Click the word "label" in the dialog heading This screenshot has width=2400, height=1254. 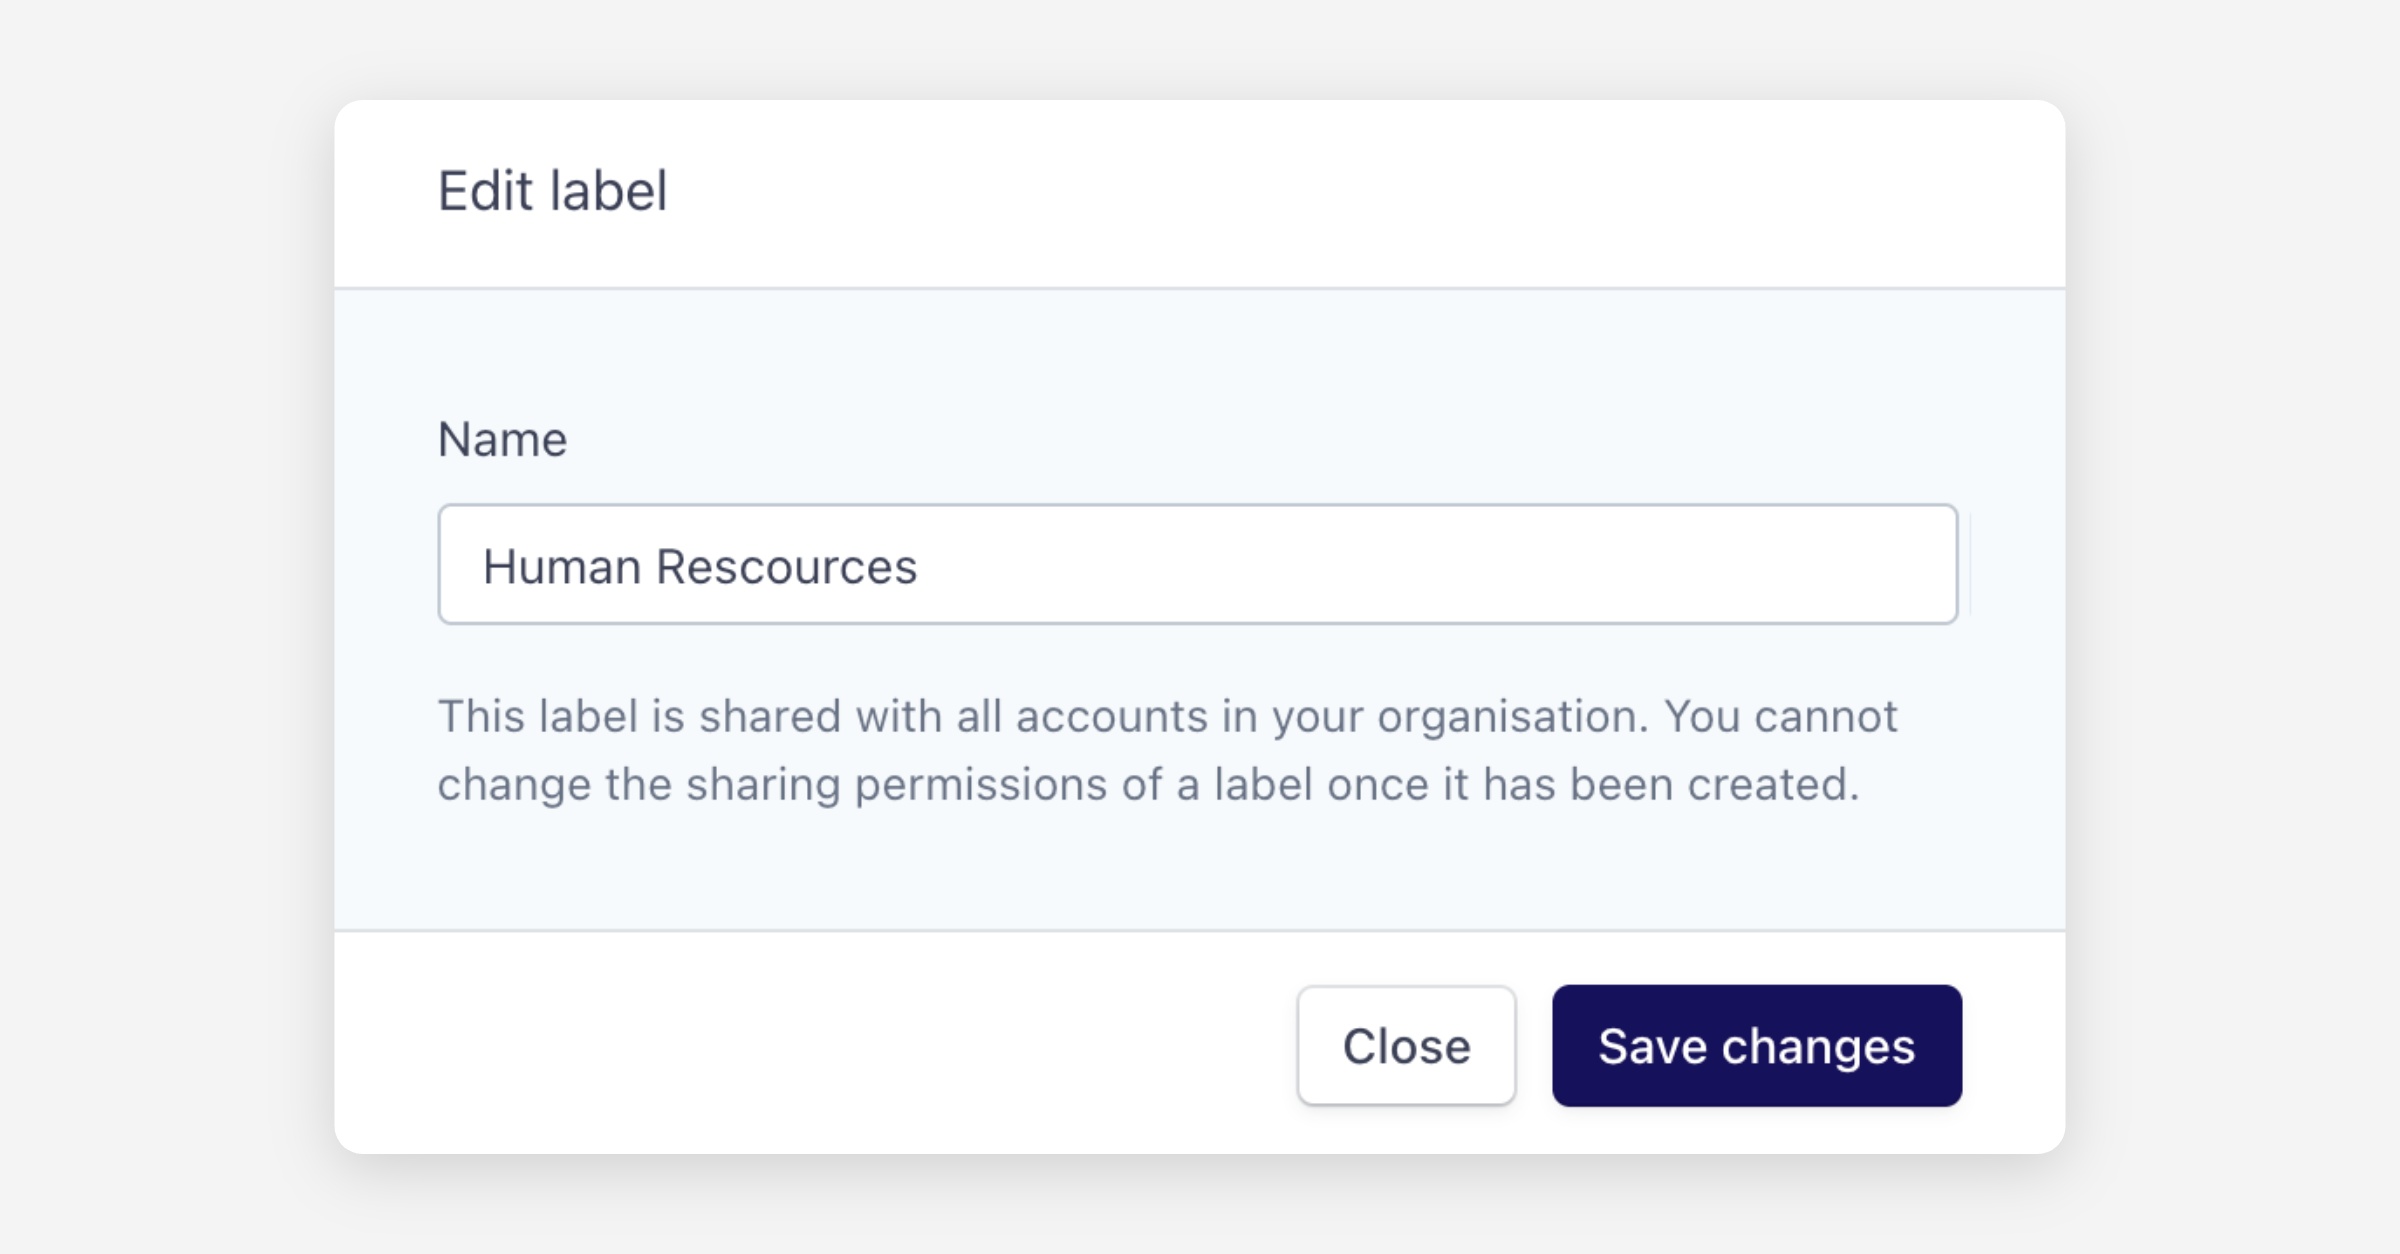pyautogui.click(x=608, y=191)
